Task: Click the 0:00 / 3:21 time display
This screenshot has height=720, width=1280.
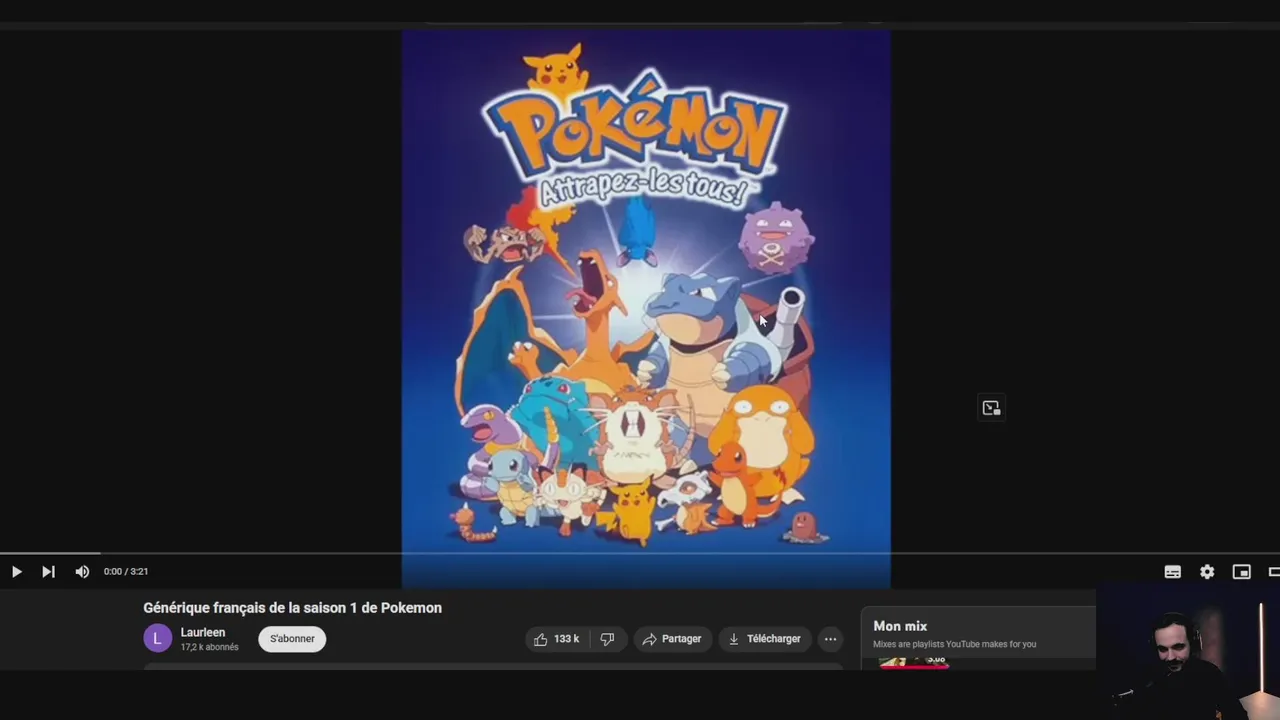Action: pyautogui.click(x=126, y=572)
